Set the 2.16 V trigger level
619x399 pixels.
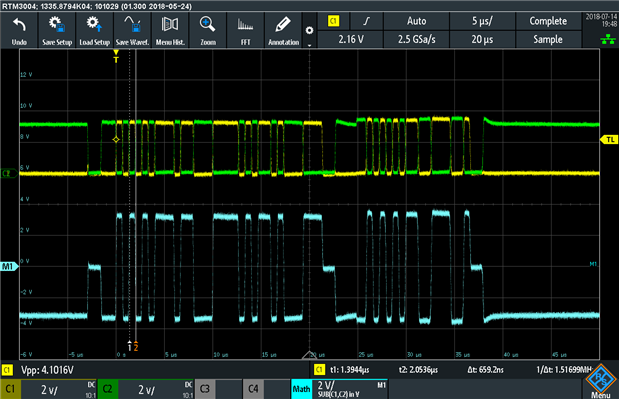point(350,39)
